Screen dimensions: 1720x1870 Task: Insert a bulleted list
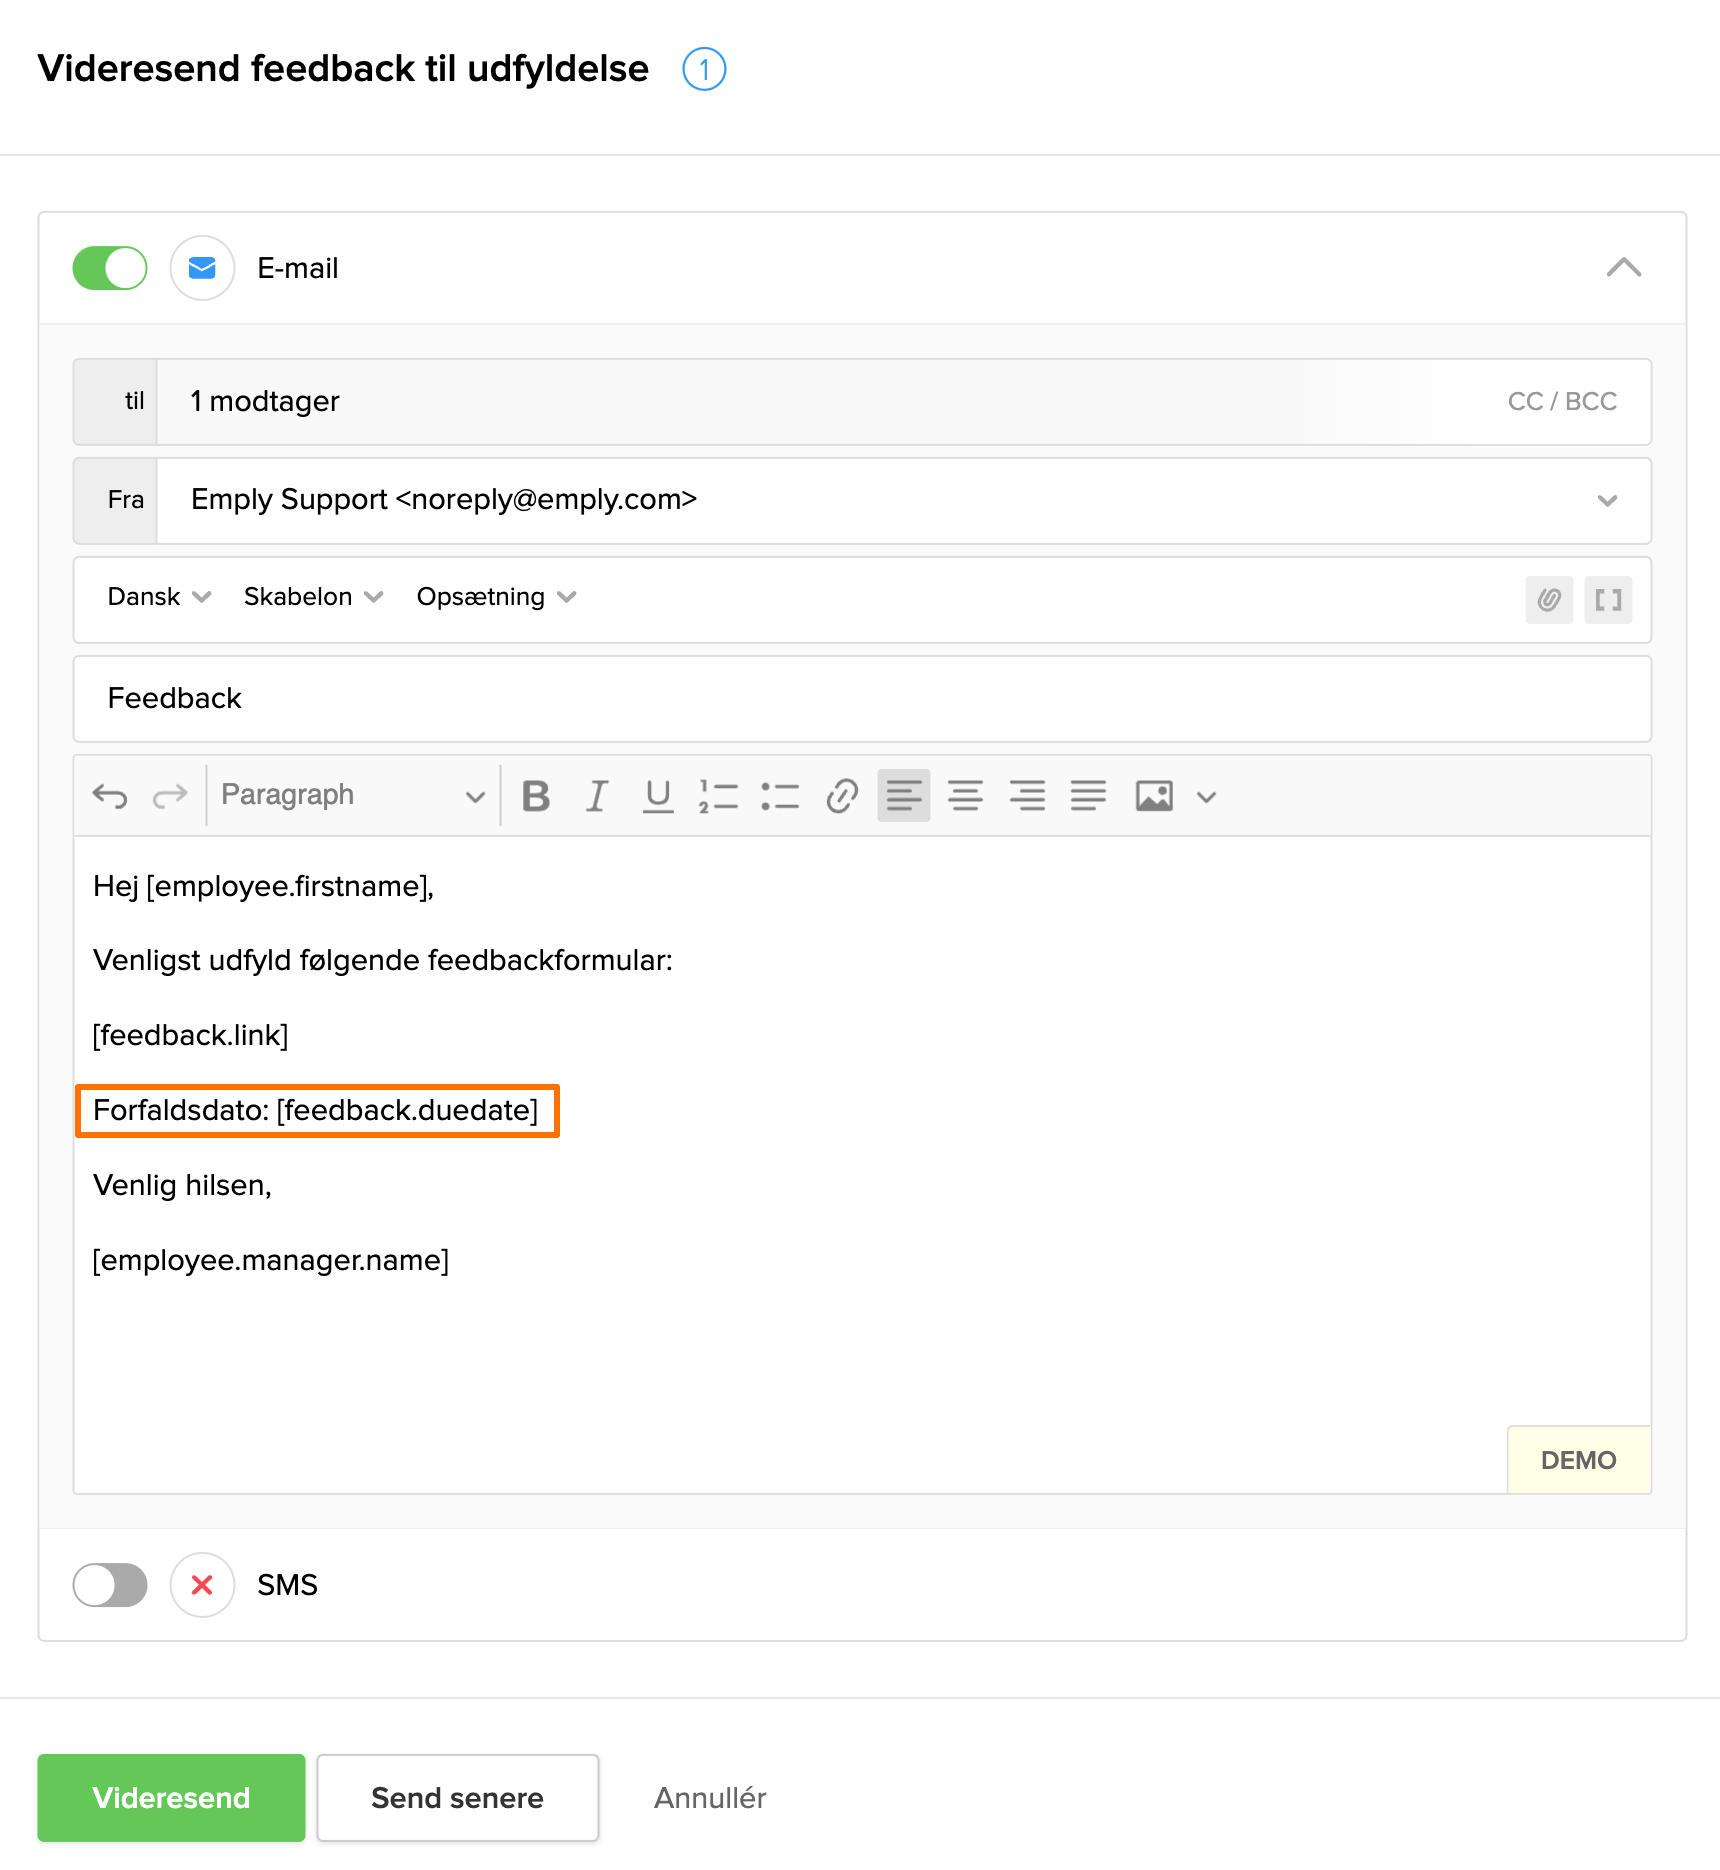779,796
